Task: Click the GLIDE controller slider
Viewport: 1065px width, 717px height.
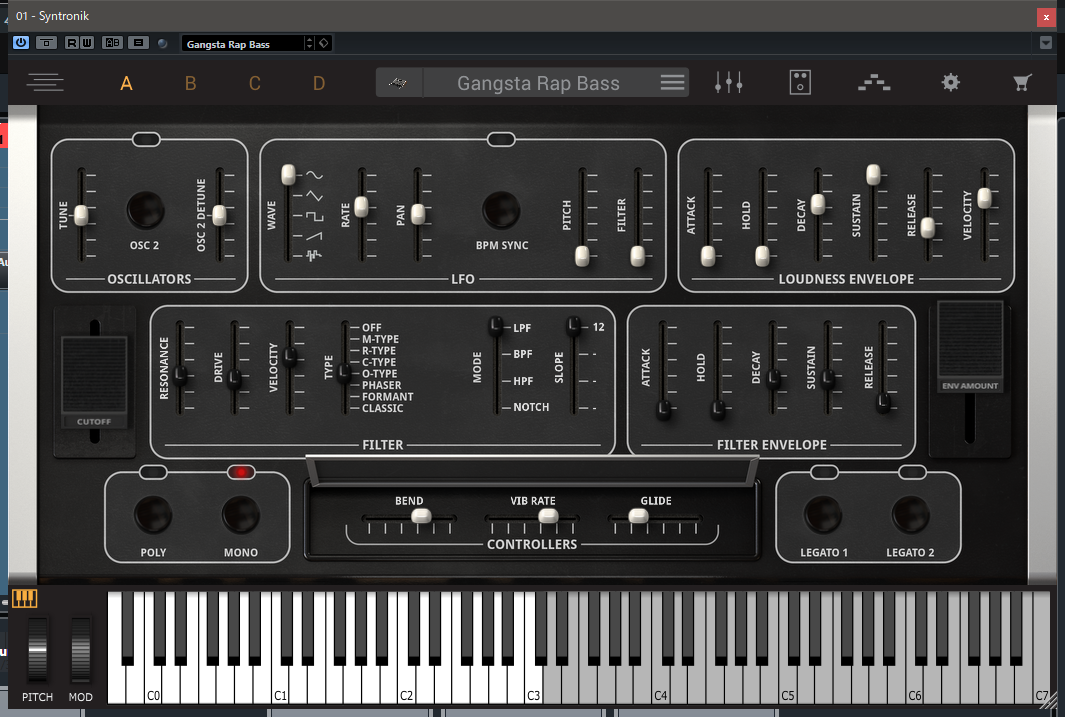Action: coord(638,516)
